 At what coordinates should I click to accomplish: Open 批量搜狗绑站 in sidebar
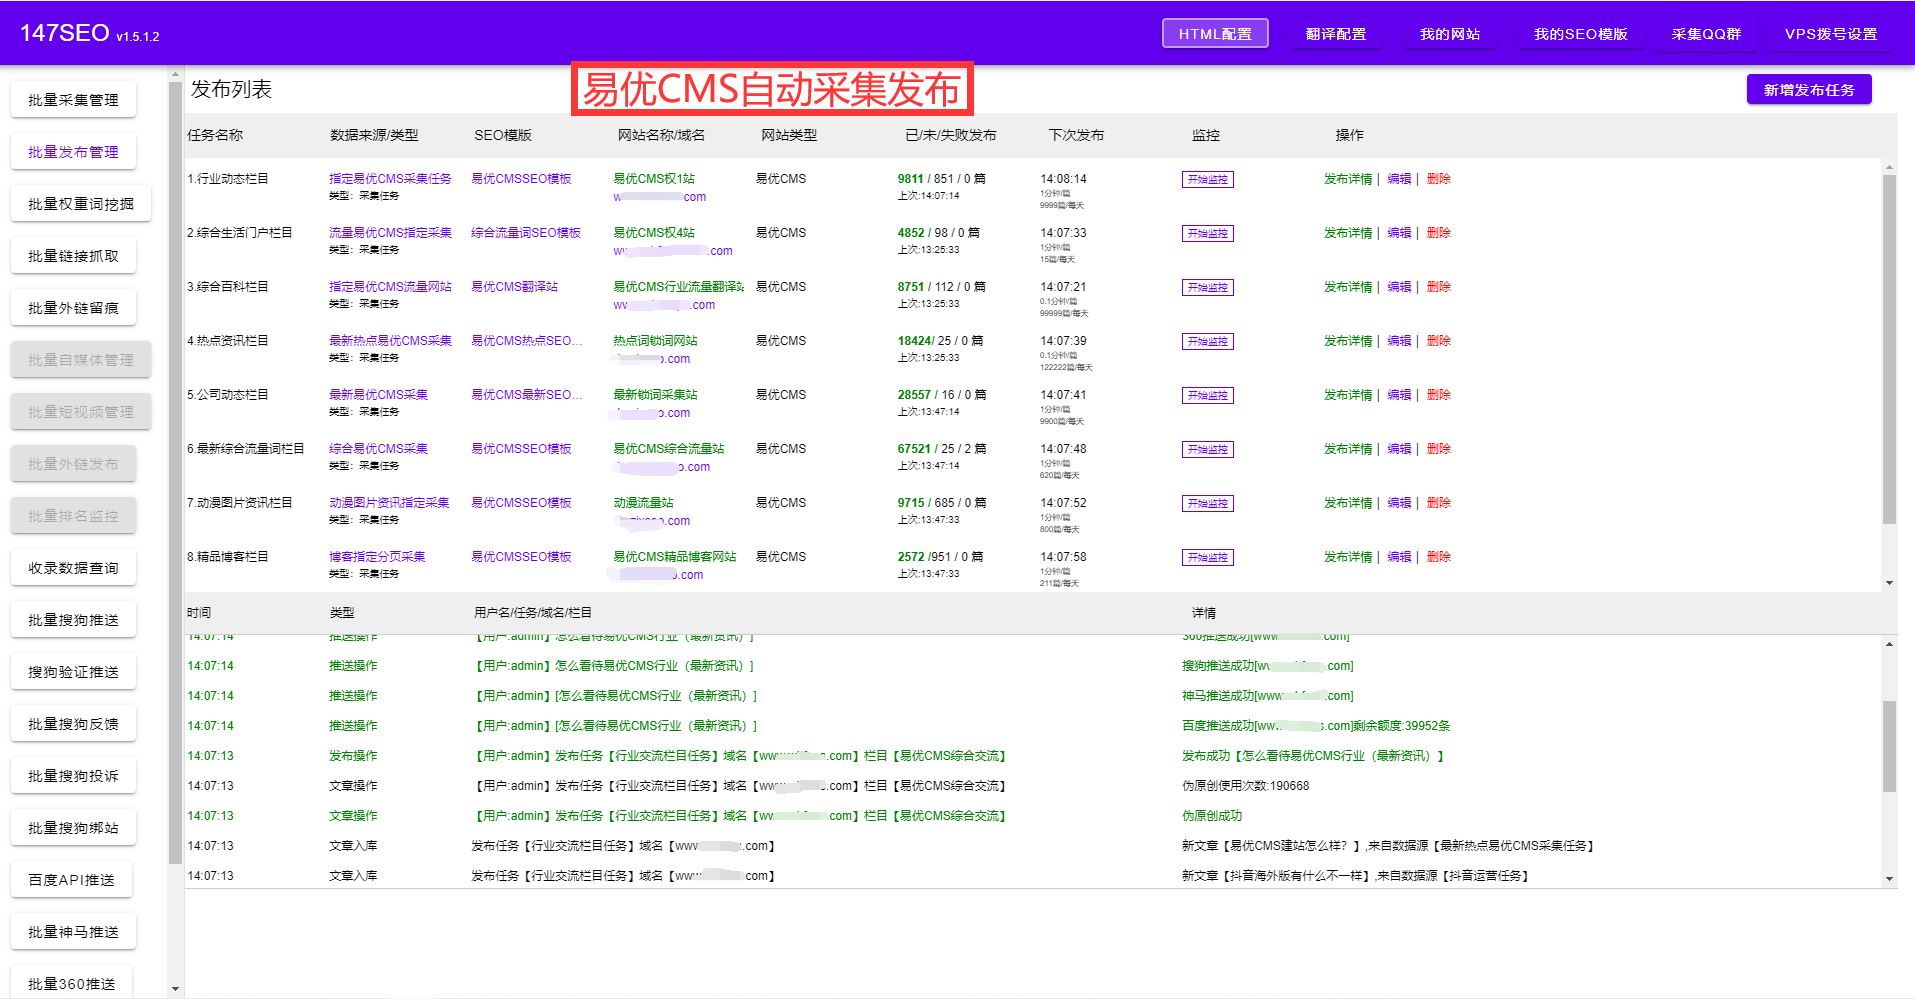pyautogui.click(x=73, y=828)
